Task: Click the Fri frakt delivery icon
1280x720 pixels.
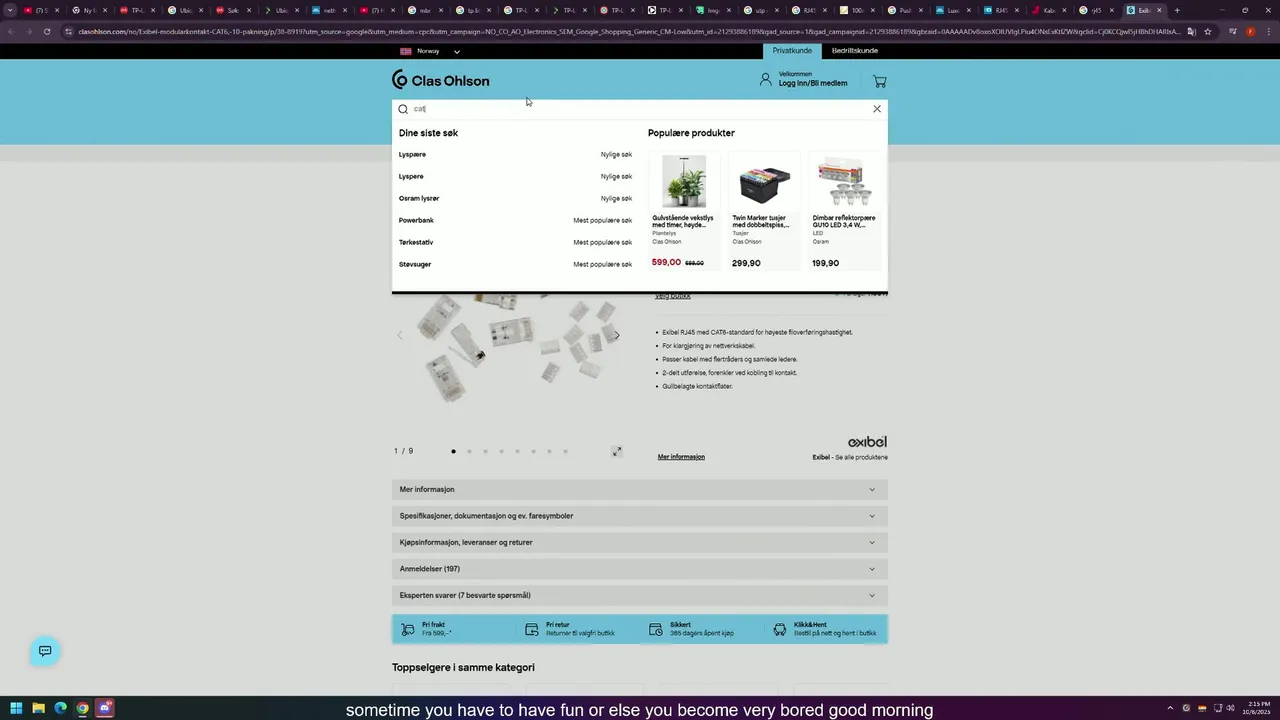Action: pos(408,629)
